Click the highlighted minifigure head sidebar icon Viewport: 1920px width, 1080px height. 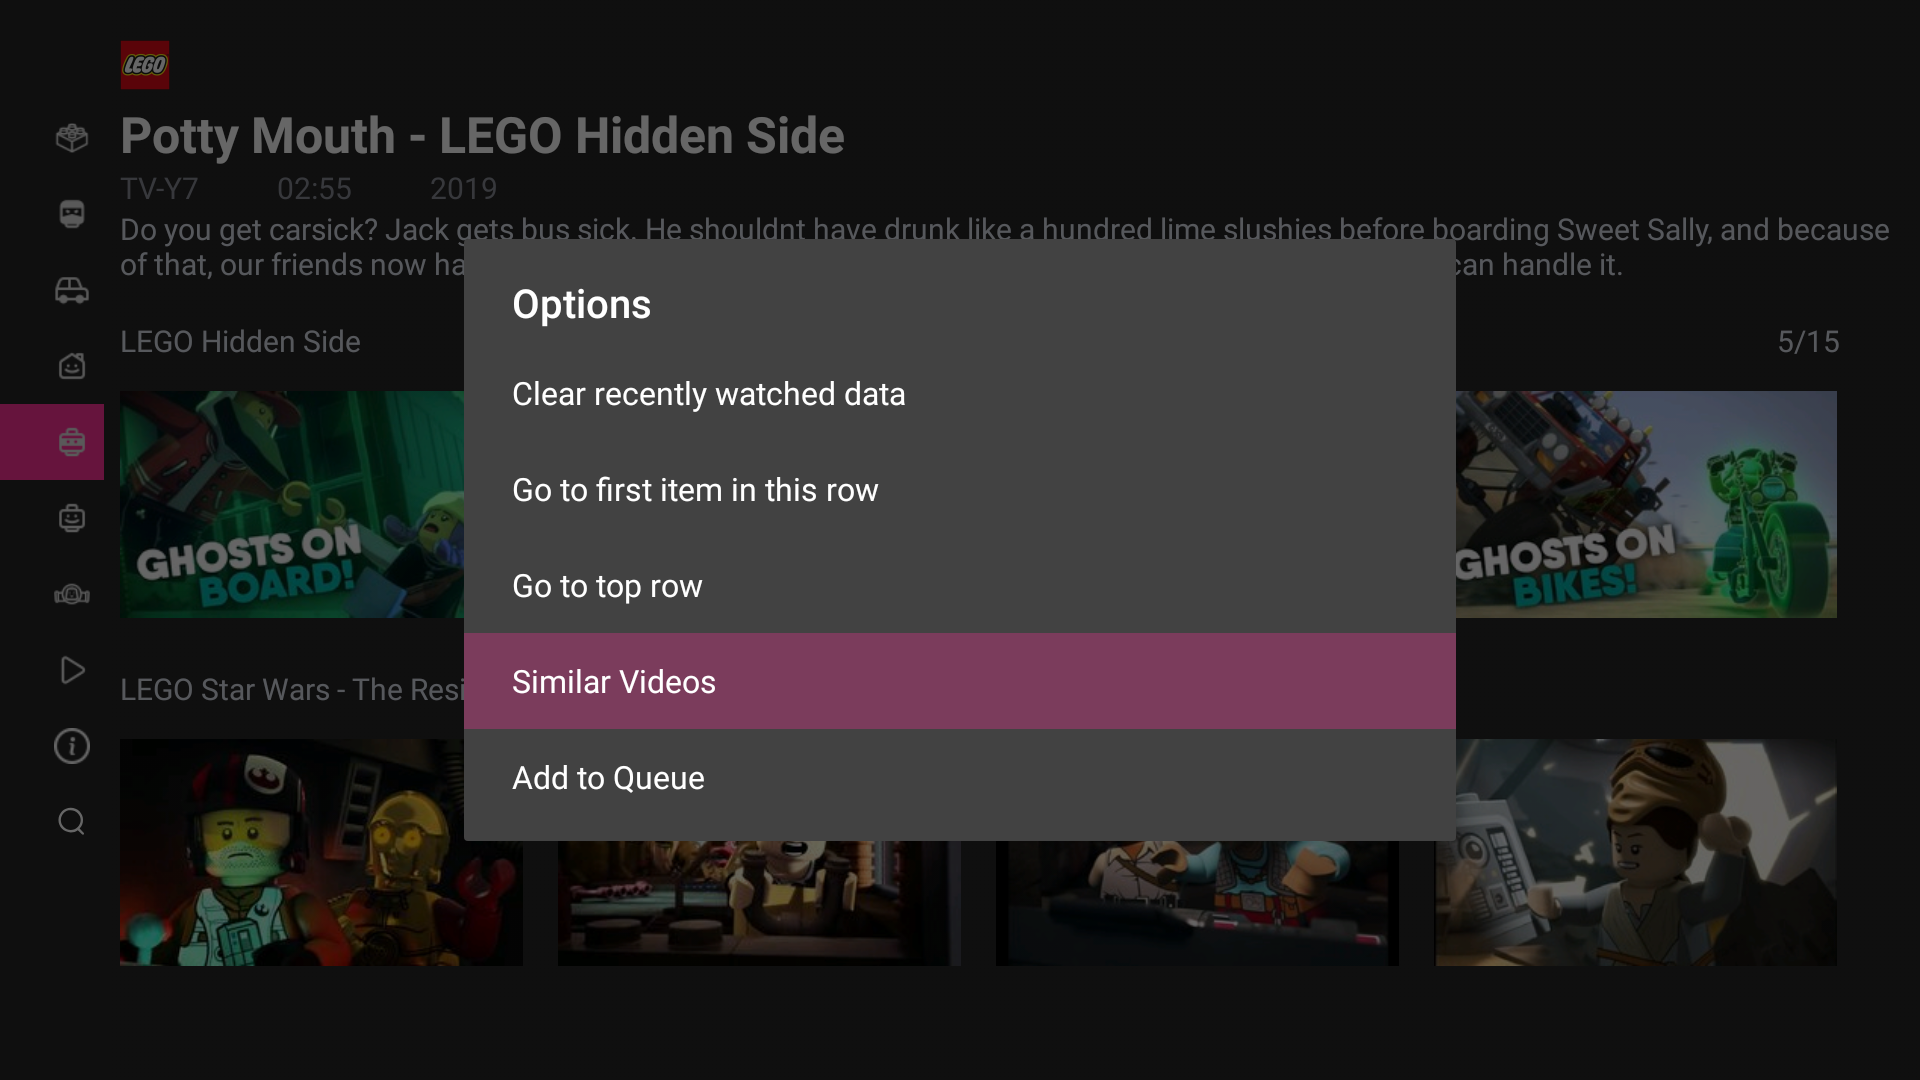point(72,442)
